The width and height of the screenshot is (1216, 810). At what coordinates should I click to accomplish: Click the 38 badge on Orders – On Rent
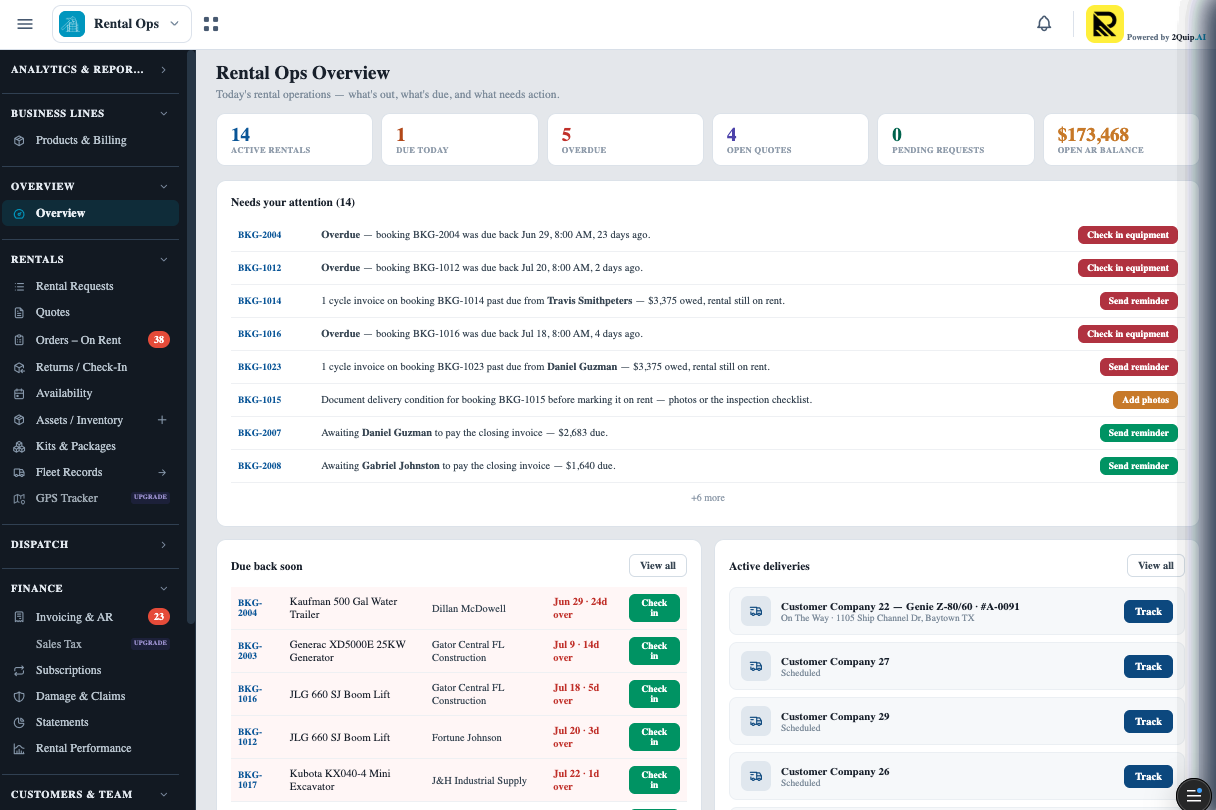159,340
